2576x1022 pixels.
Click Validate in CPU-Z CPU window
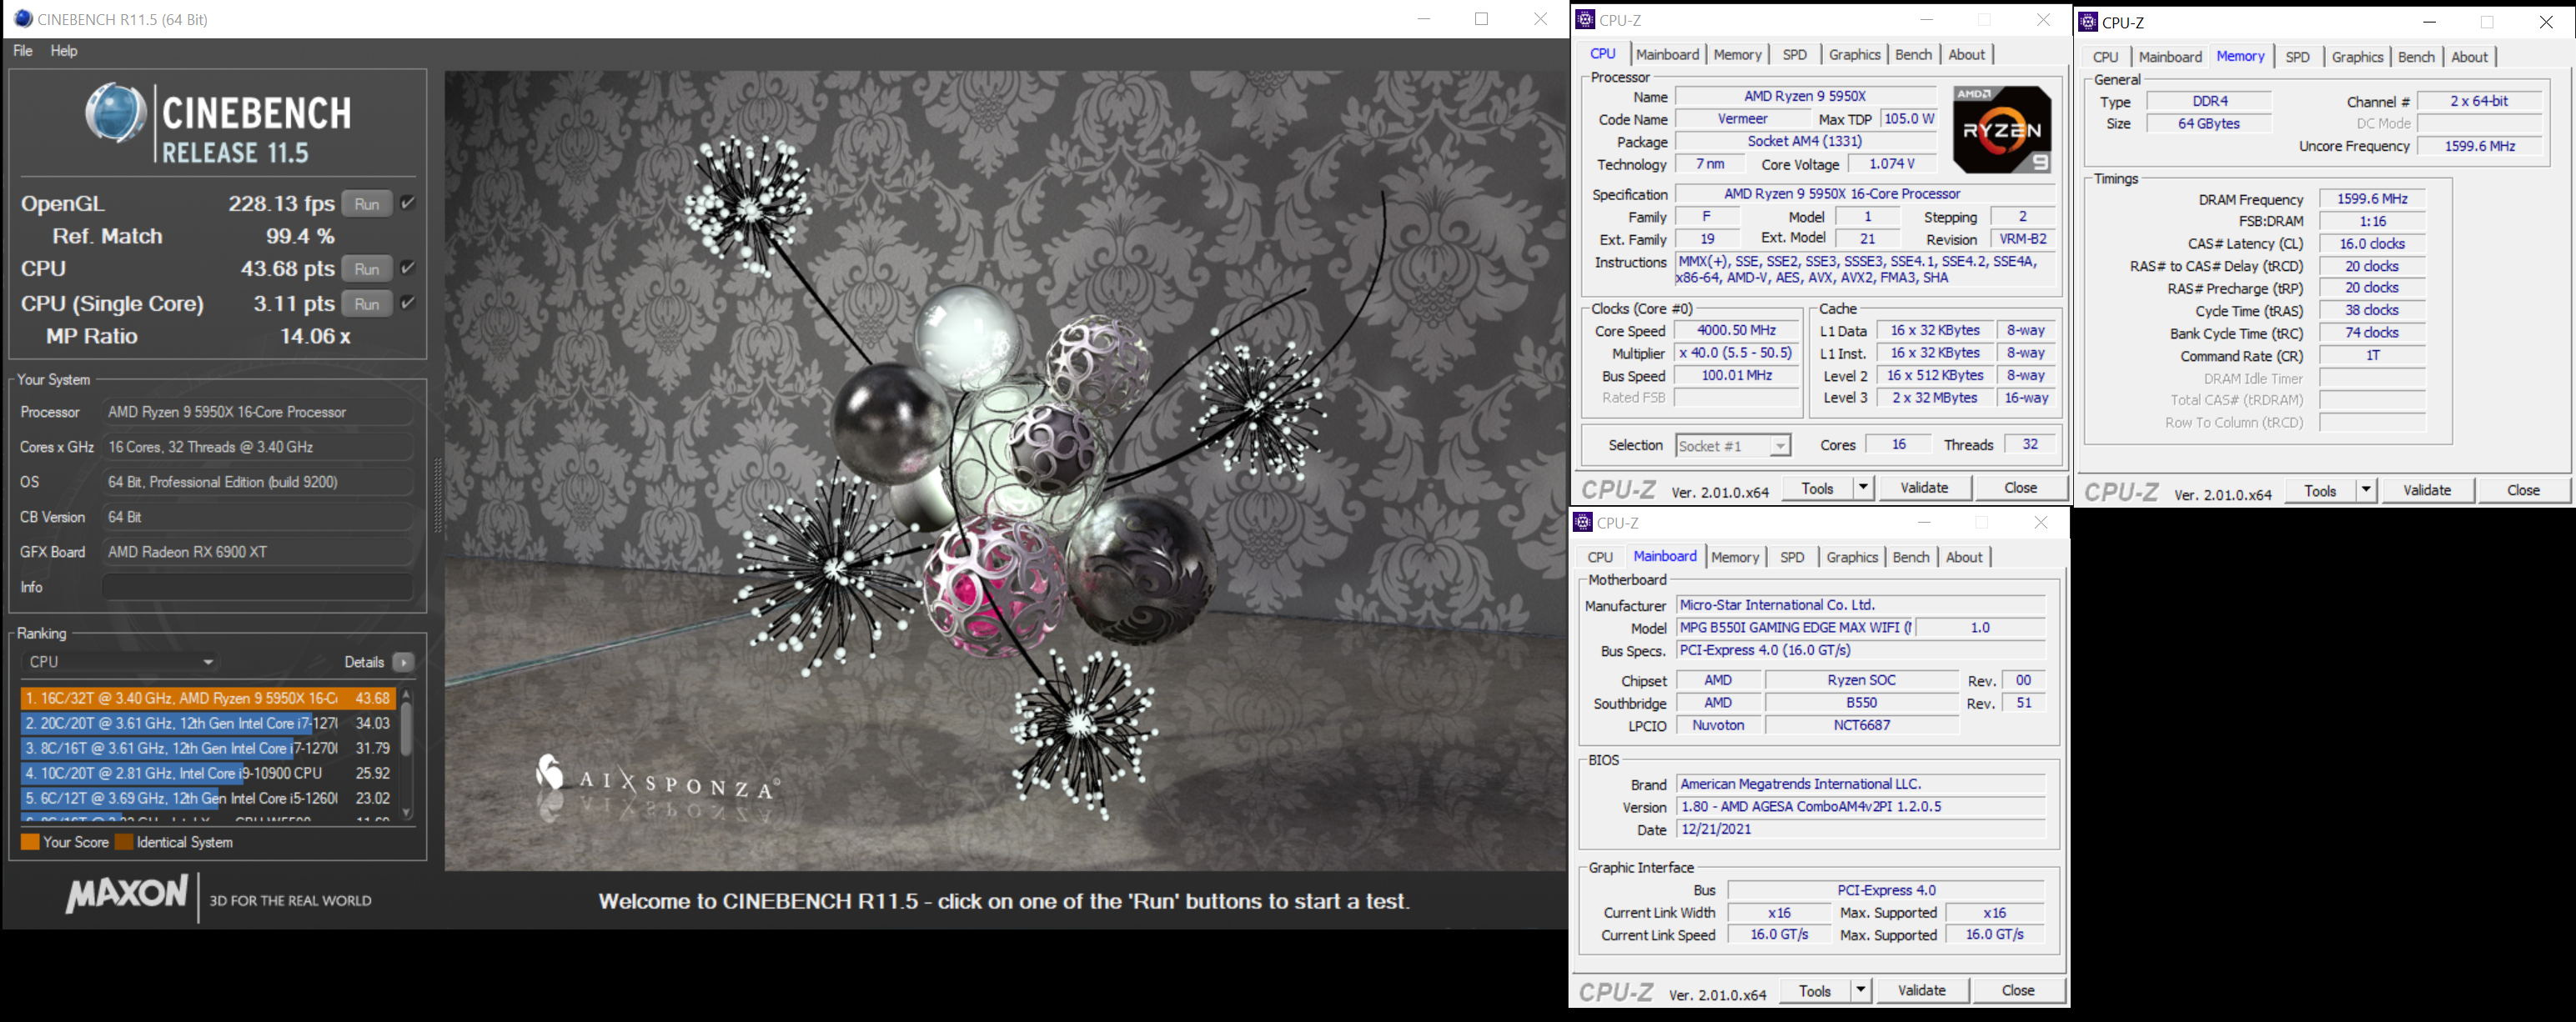[x=1924, y=488]
